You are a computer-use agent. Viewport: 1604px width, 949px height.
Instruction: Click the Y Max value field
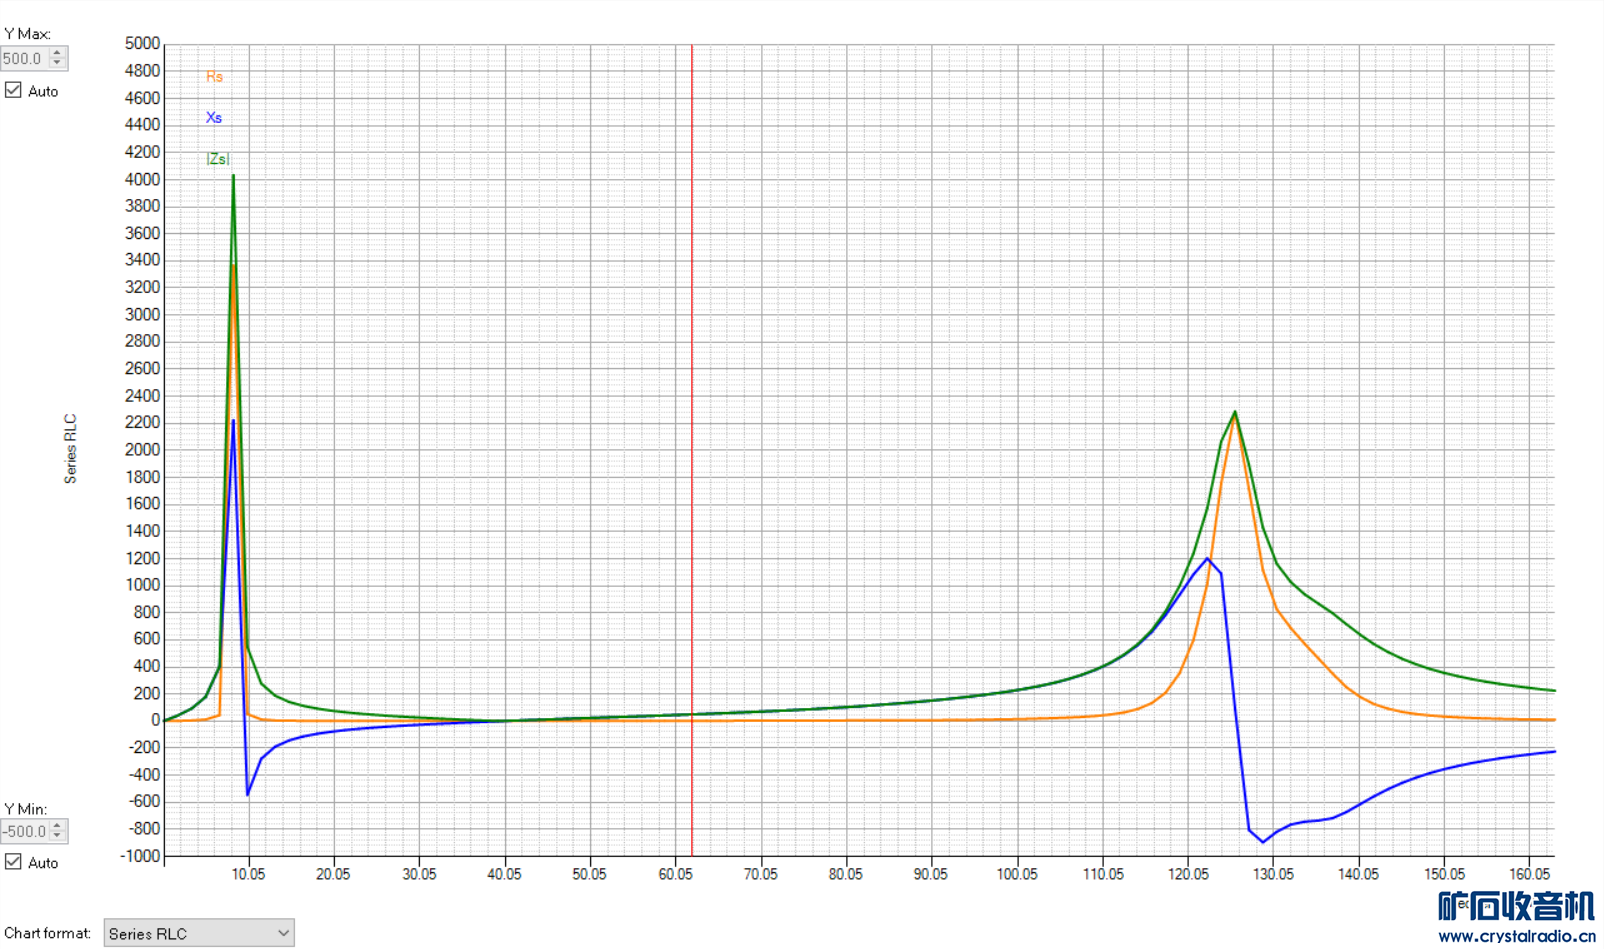24,59
